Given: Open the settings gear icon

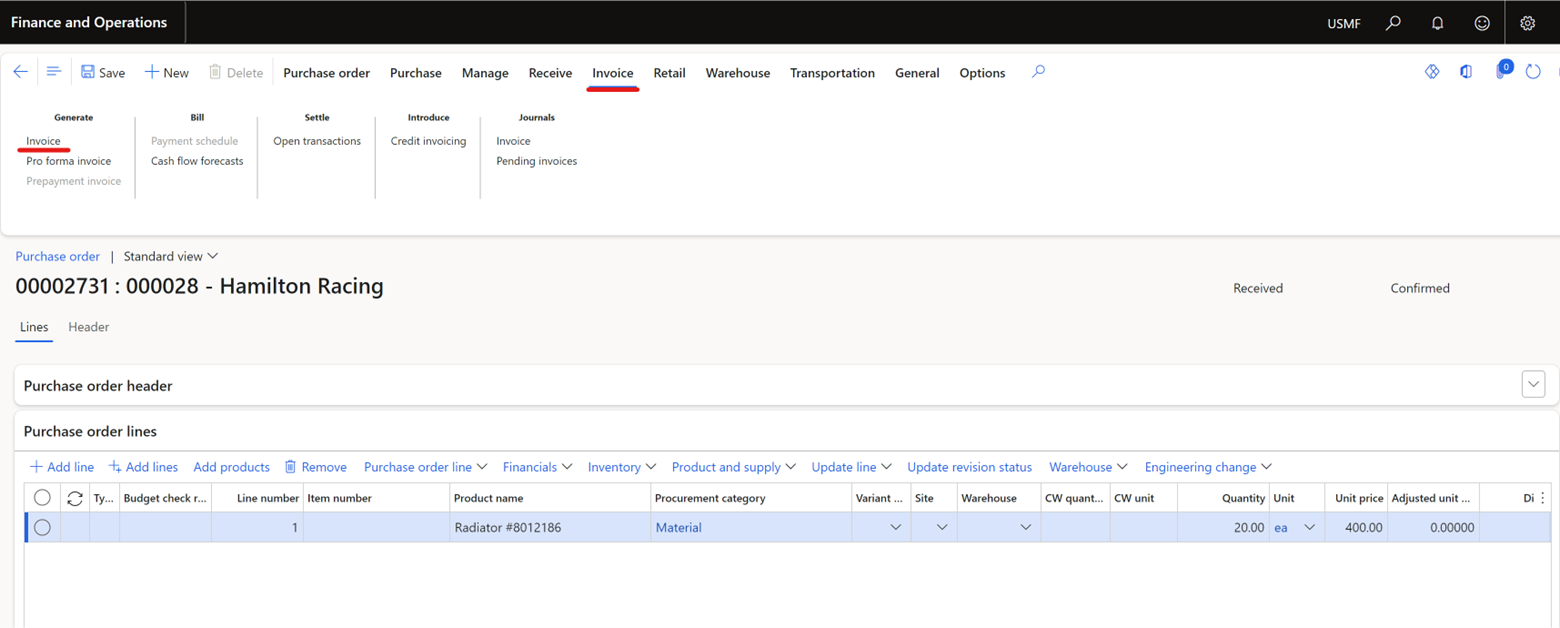Looking at the screenshot, I should tap(1527, 23).
